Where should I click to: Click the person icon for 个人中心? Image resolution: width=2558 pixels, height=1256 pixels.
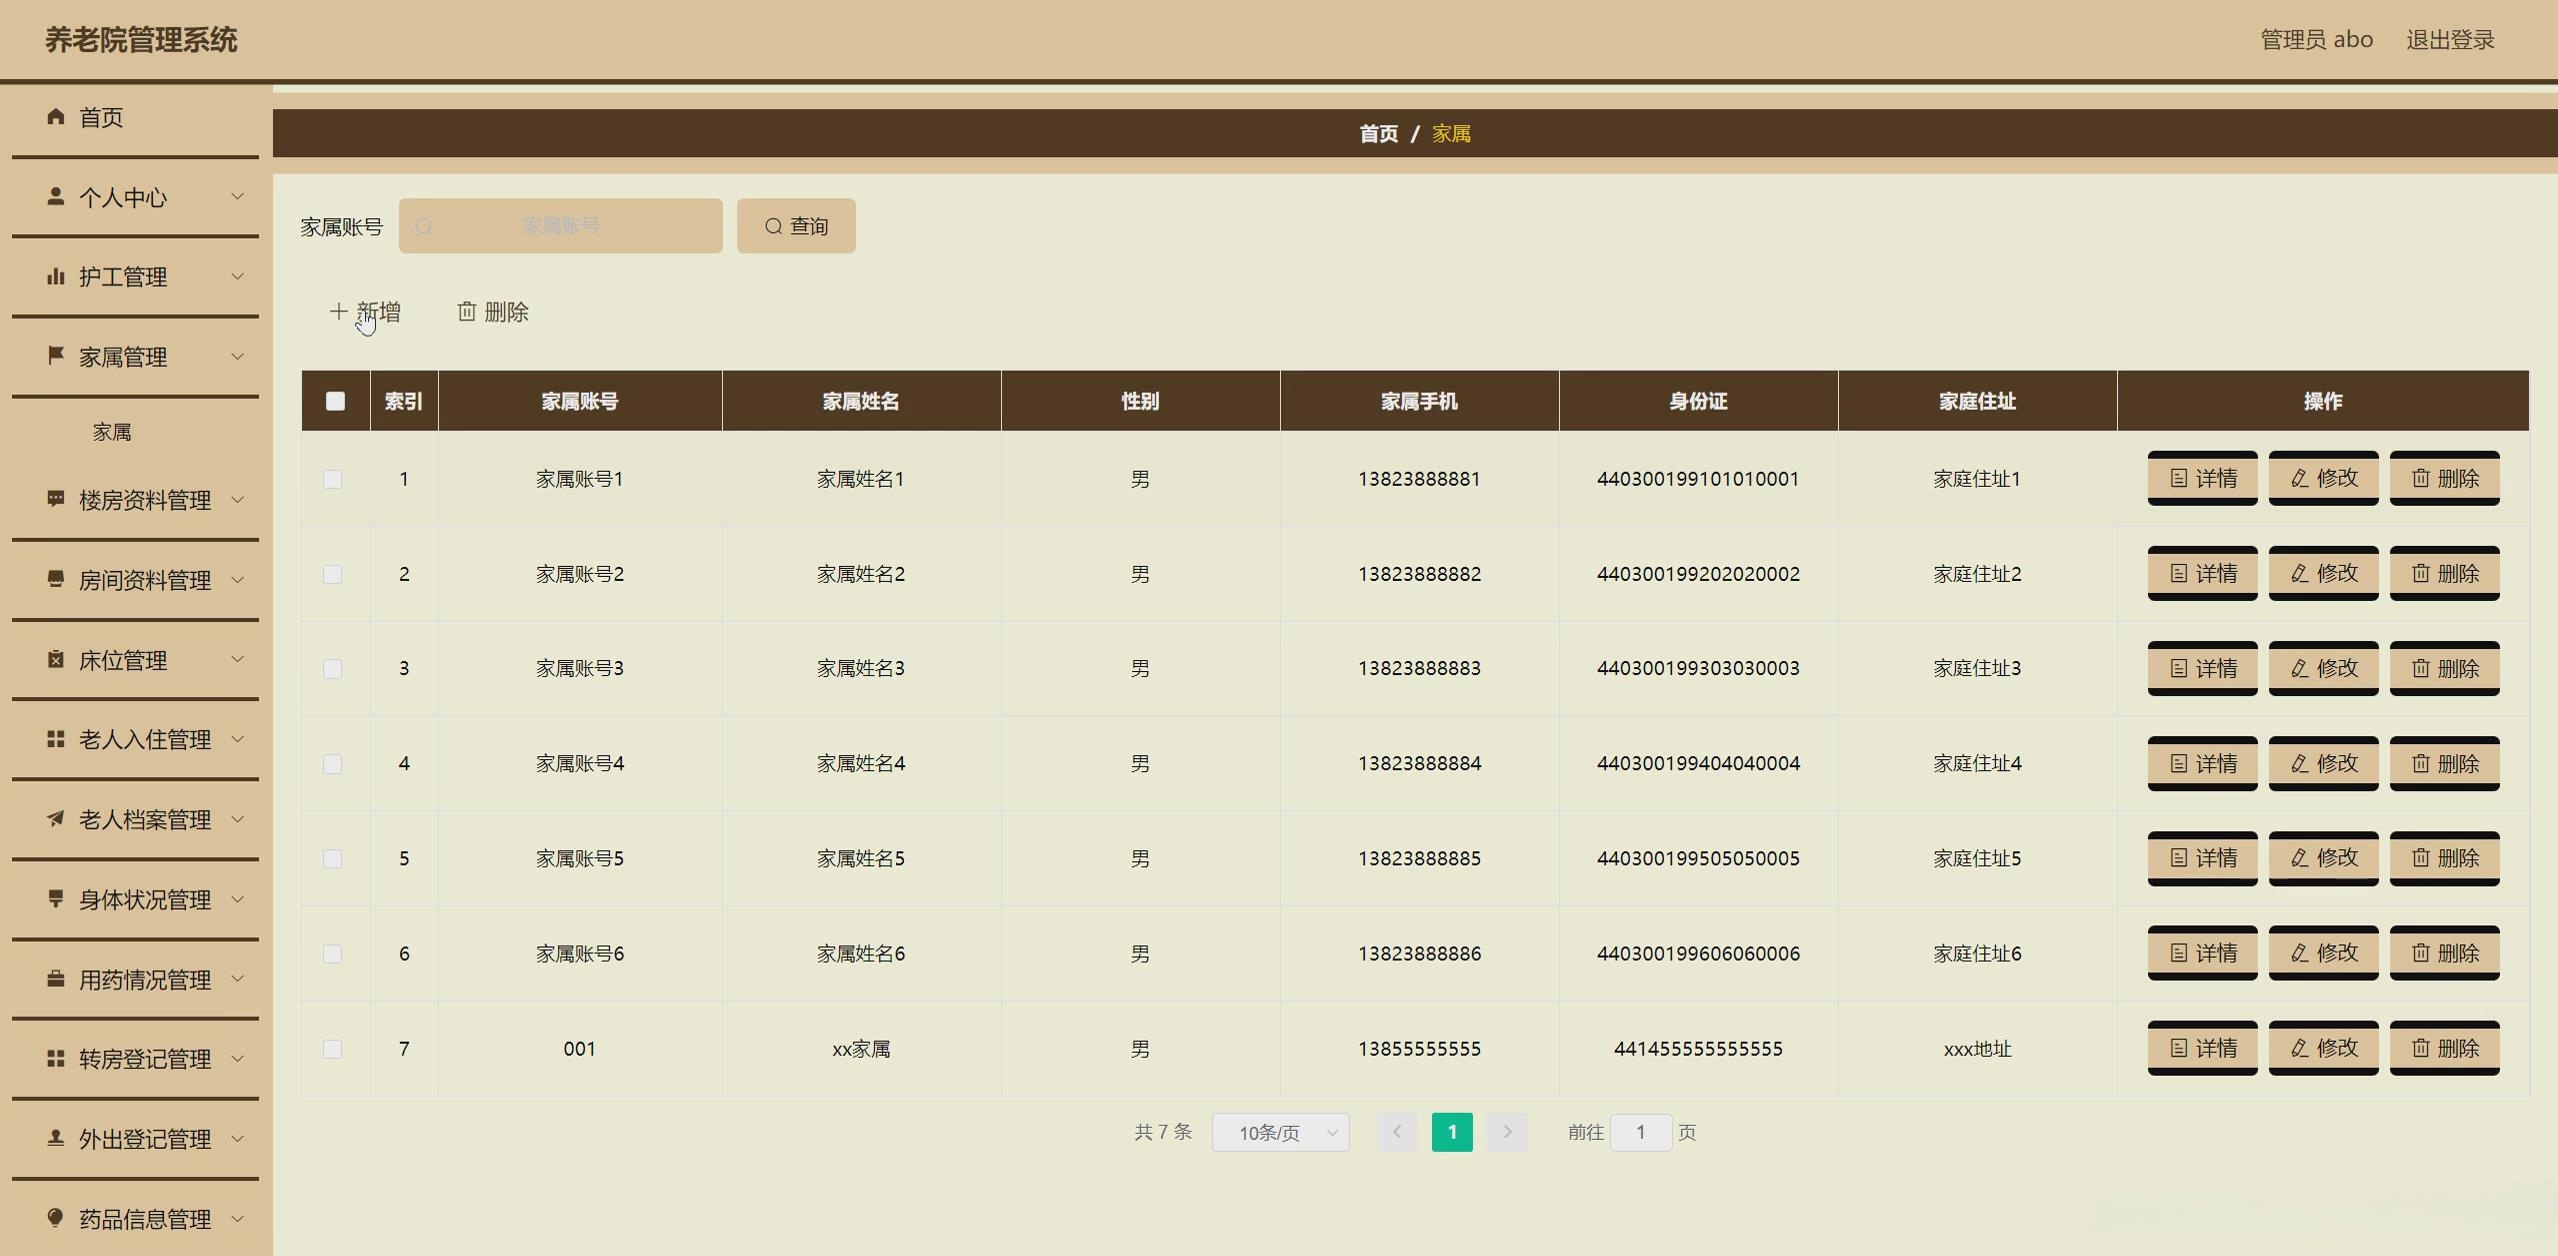pos(56,197)
